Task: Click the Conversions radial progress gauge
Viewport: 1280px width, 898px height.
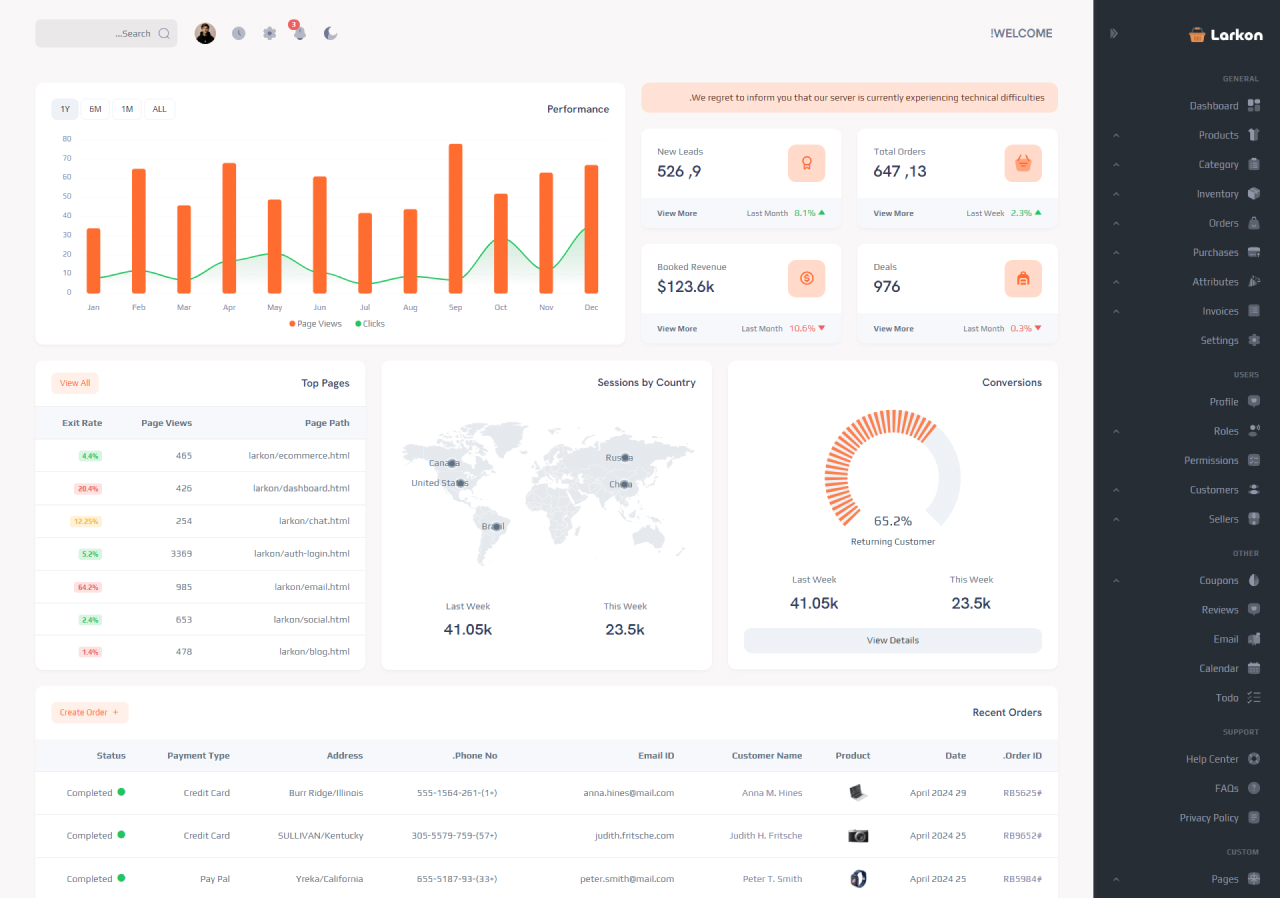Action: point(893,470)
